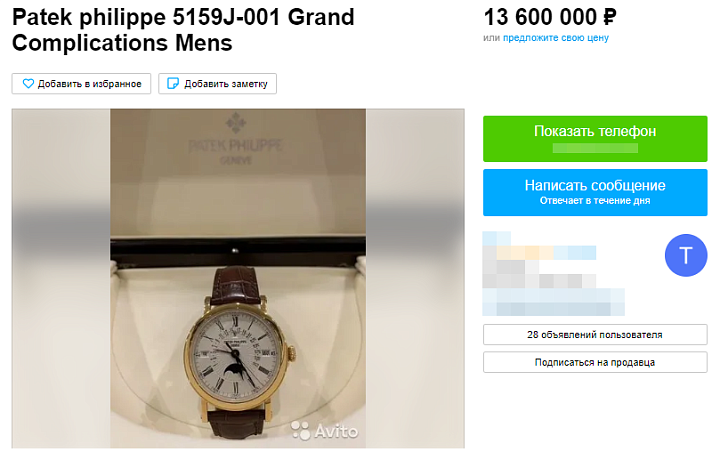Click the 13 600 000 ₽ price

coord(549,16)
